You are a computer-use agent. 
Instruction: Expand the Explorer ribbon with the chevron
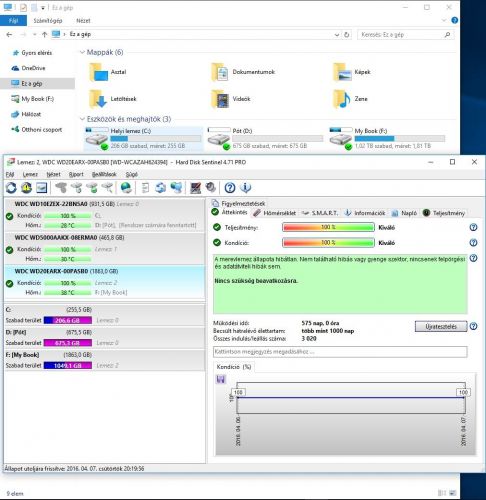coord(444,20)
